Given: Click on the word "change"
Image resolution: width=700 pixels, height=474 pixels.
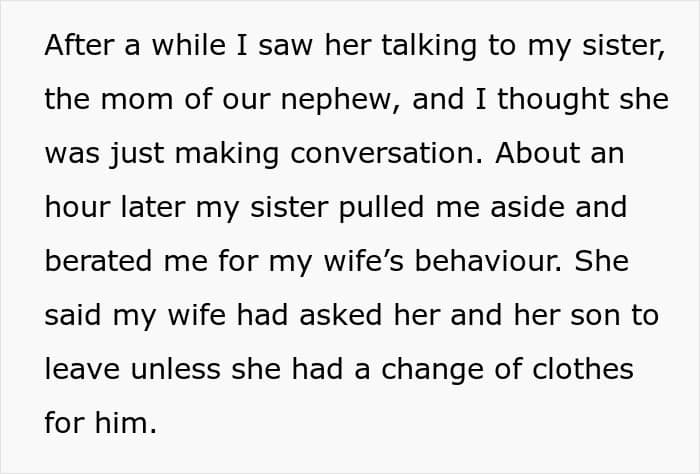Looking at the screenshot, I should click(432, 371).
